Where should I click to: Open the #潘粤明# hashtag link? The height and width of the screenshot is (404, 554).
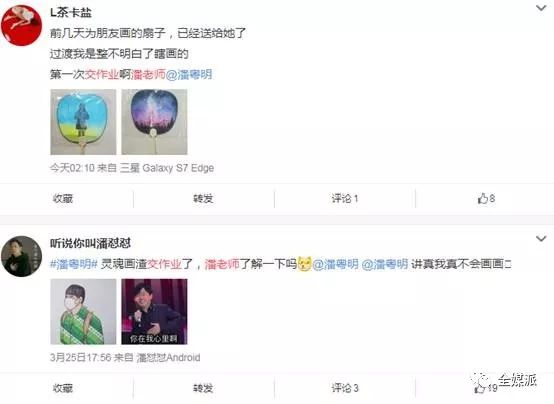73,264
